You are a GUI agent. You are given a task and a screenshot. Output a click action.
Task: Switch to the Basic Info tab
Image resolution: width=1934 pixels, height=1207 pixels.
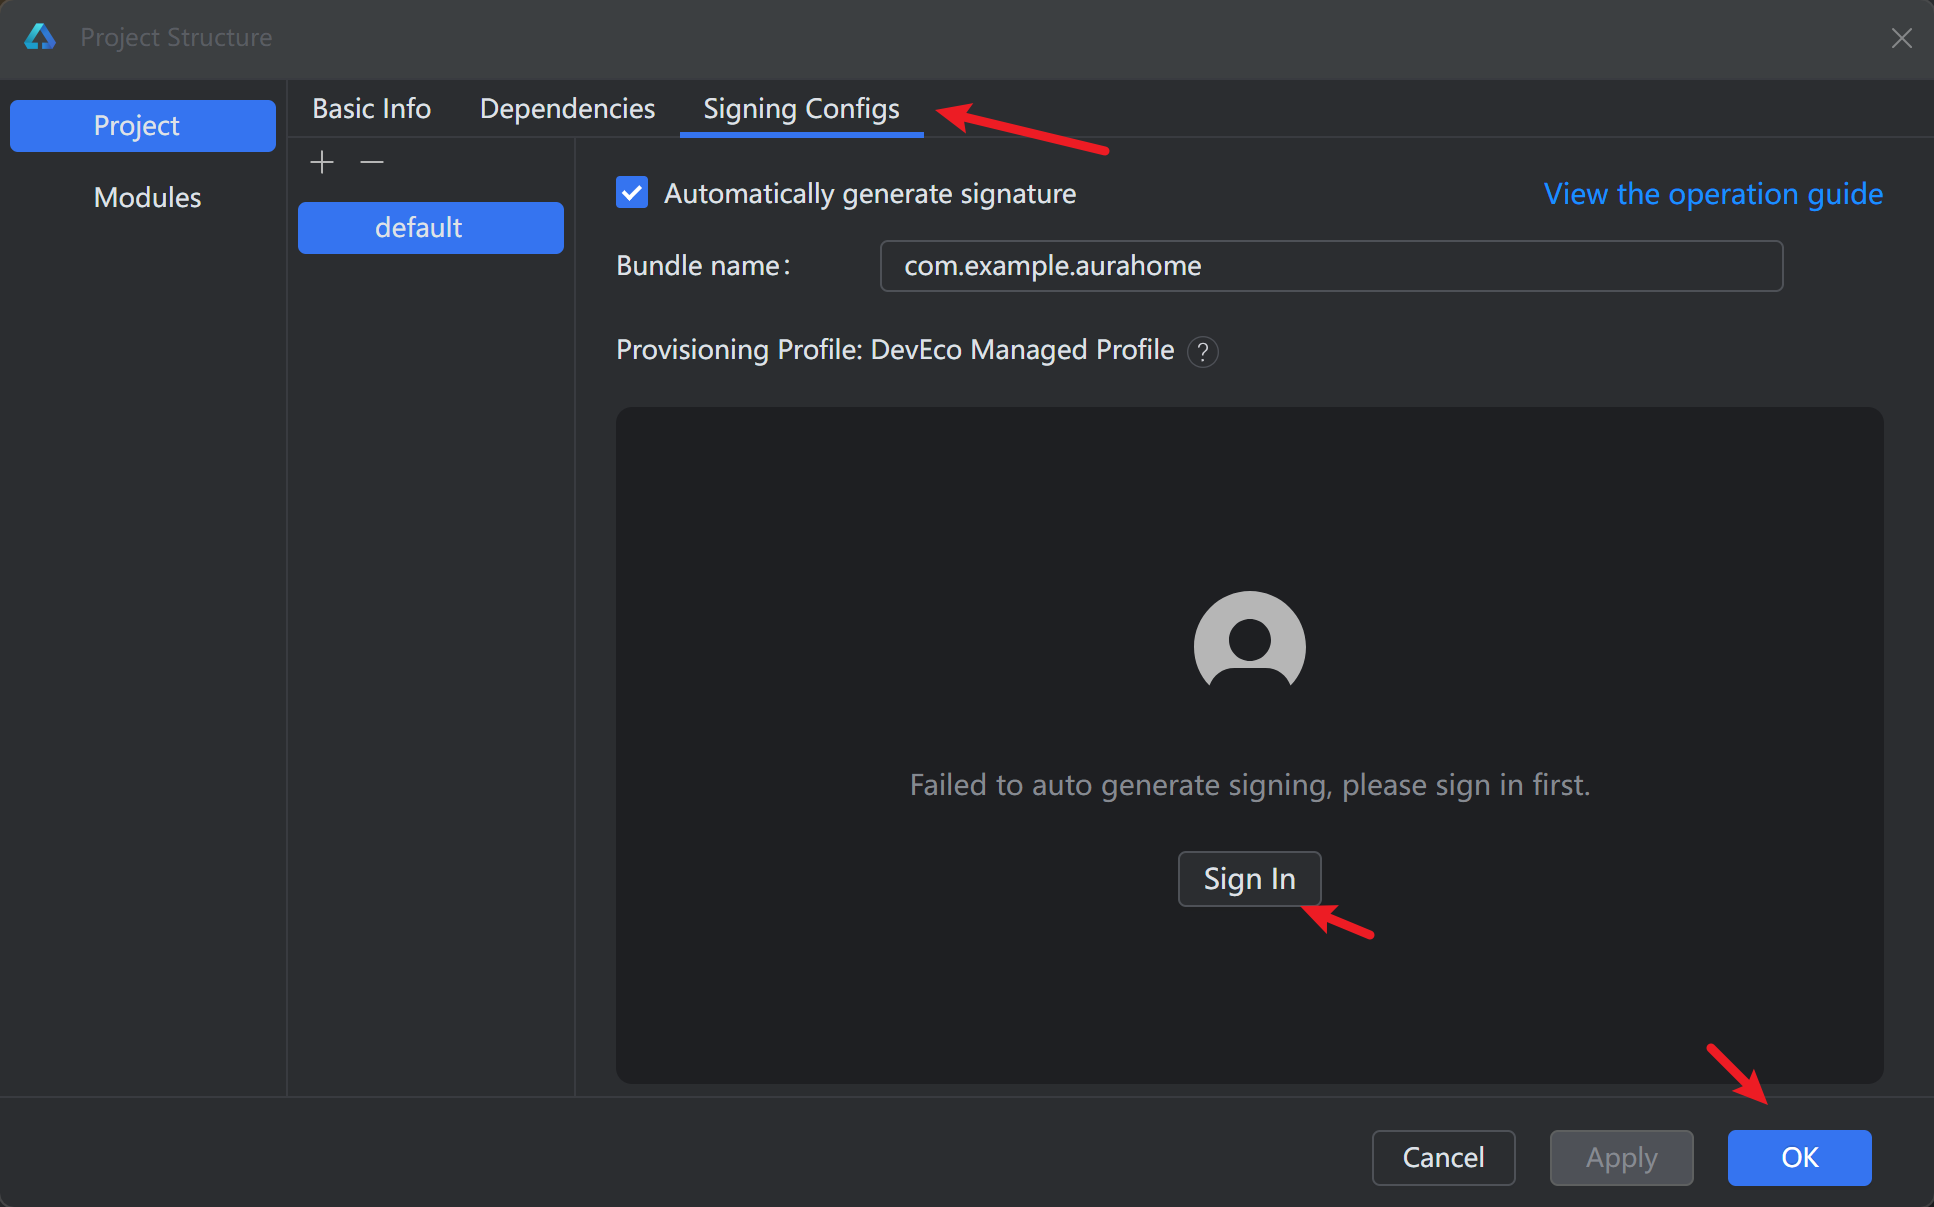click(371, 108)
